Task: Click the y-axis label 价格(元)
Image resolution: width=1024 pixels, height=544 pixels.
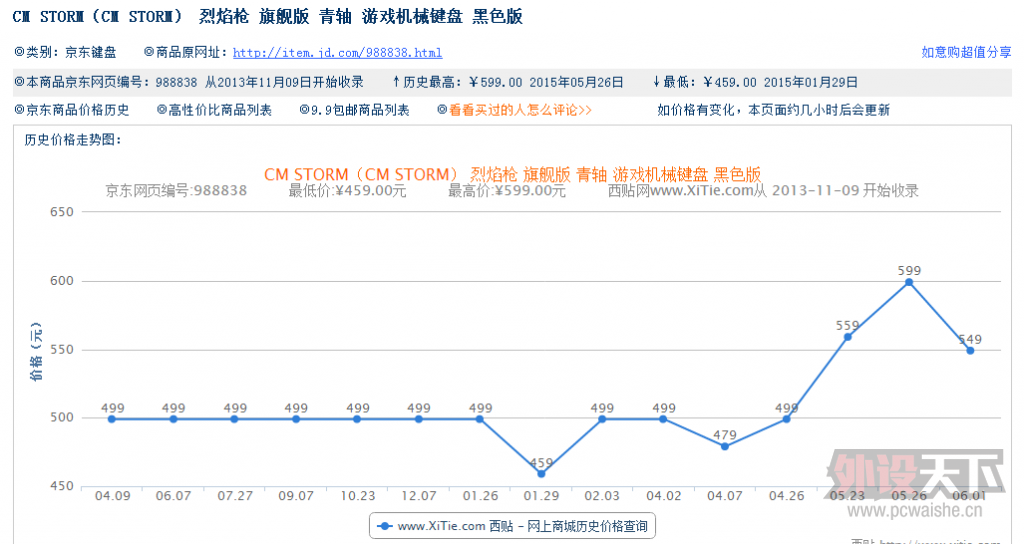Action: (x=35, y=351)
